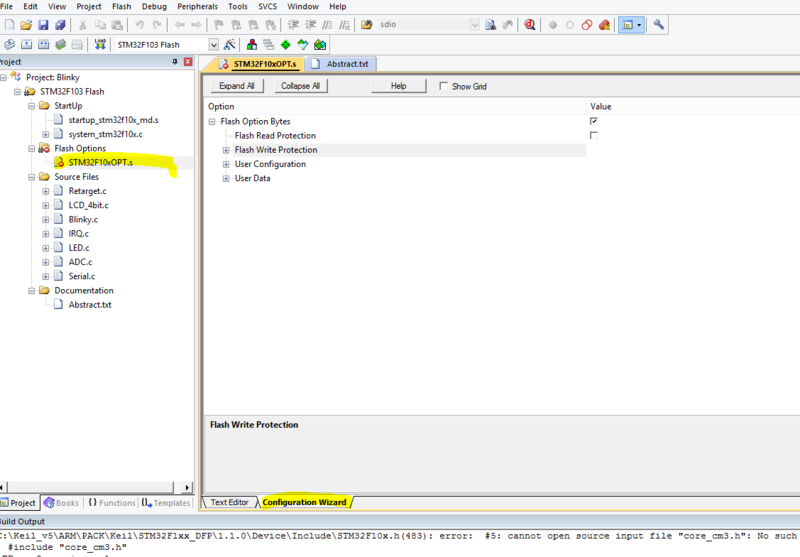Switch to the Abstract.txt editor tab
Viewport: 800px width, 557px height.
(342, 63)
